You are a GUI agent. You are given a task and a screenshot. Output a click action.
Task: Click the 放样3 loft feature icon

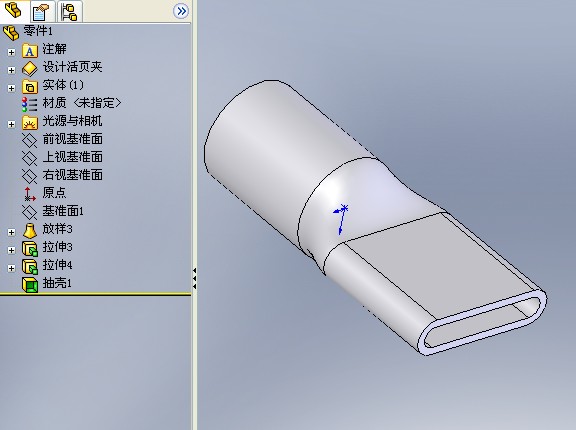(x=30, y=231)
